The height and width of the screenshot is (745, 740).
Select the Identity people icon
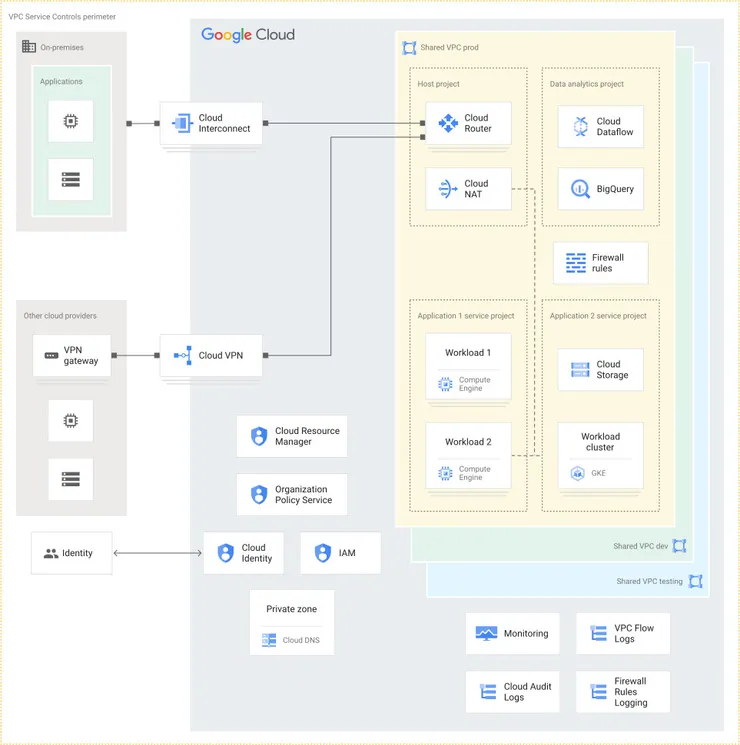(51, 553)
